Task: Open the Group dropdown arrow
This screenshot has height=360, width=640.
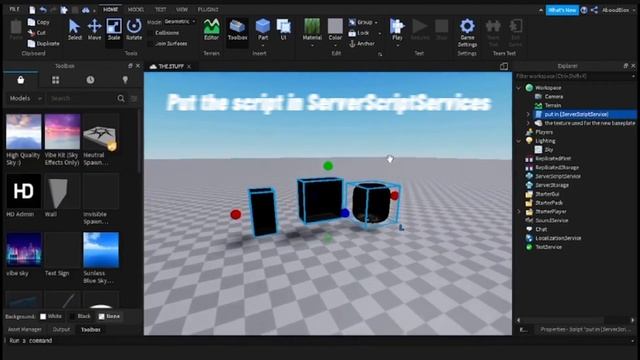Action: pos(376,22)
